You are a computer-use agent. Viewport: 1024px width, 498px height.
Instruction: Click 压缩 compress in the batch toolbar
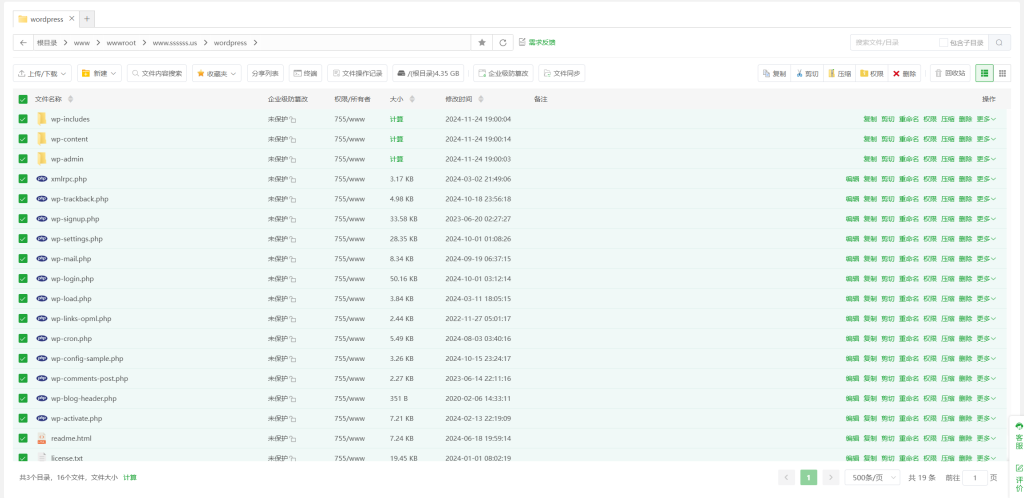click(839, 74)
